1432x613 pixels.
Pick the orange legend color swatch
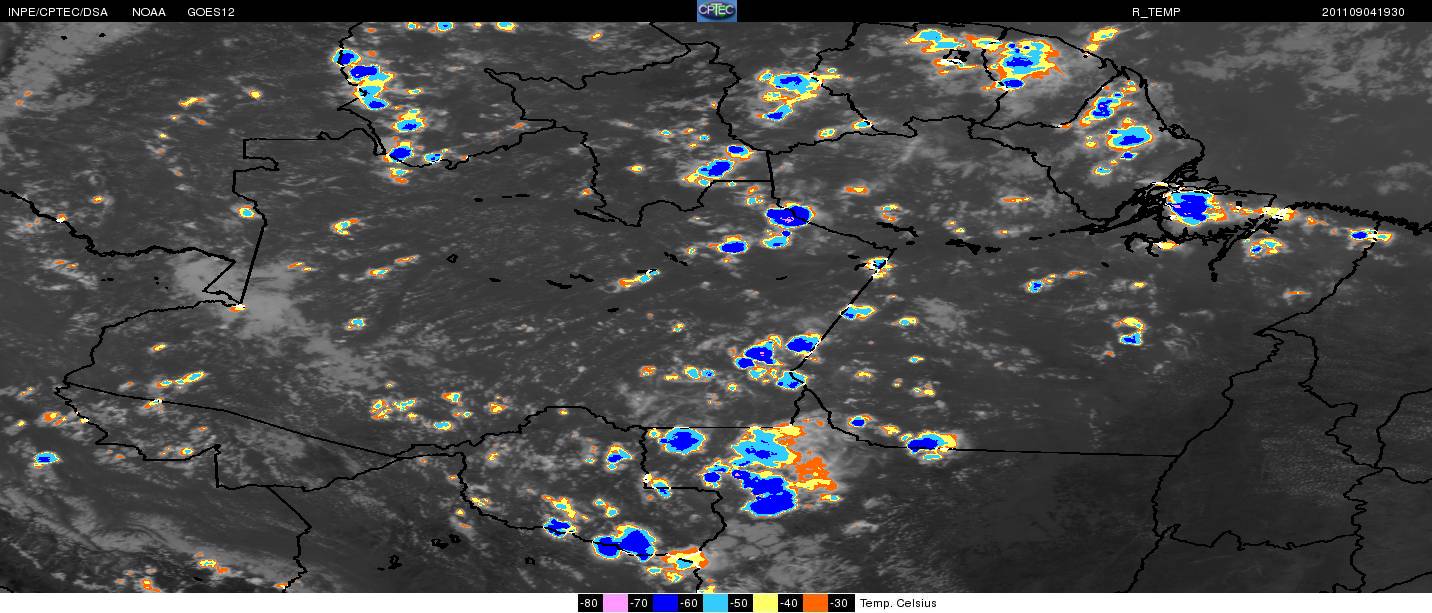click(x=815, y=603)
